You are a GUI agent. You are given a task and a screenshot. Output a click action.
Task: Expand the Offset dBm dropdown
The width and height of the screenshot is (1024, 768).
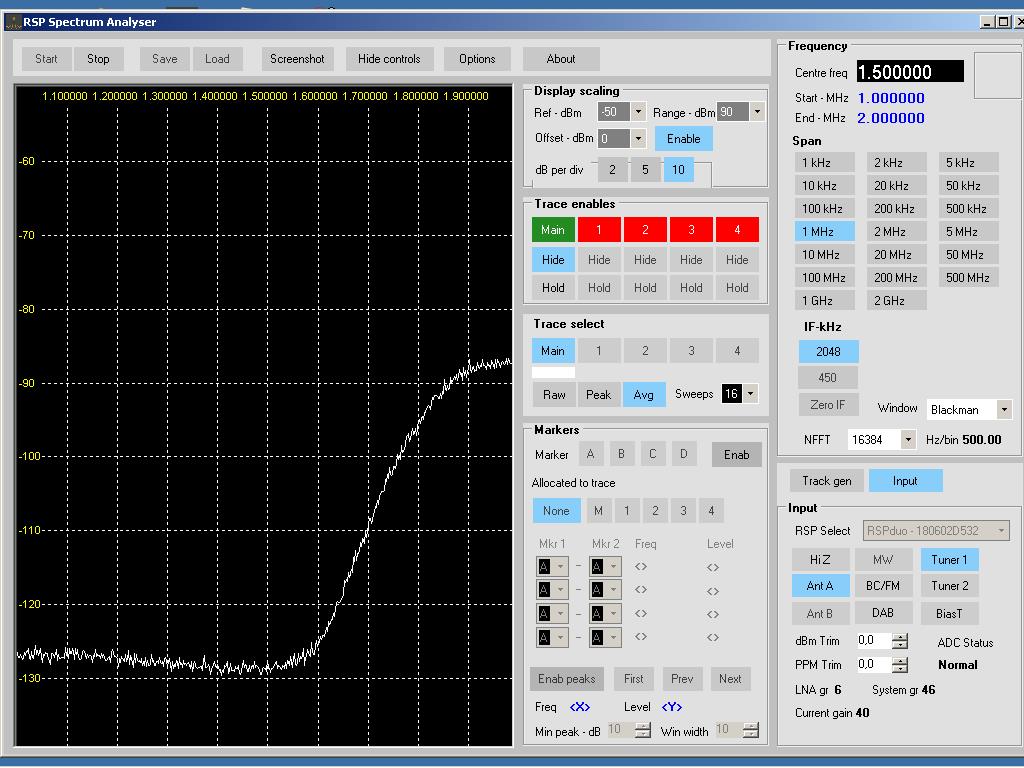tap(639, 138)
